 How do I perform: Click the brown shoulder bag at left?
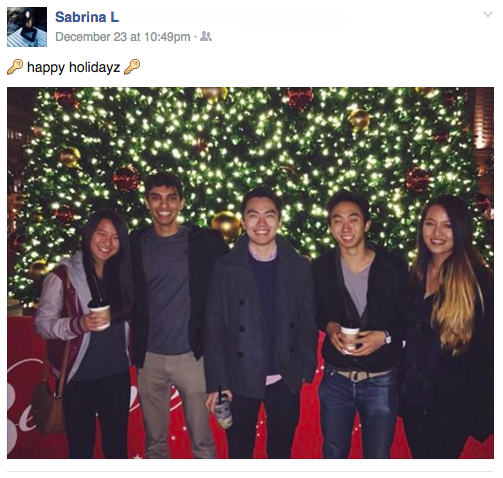coord(50,407)
